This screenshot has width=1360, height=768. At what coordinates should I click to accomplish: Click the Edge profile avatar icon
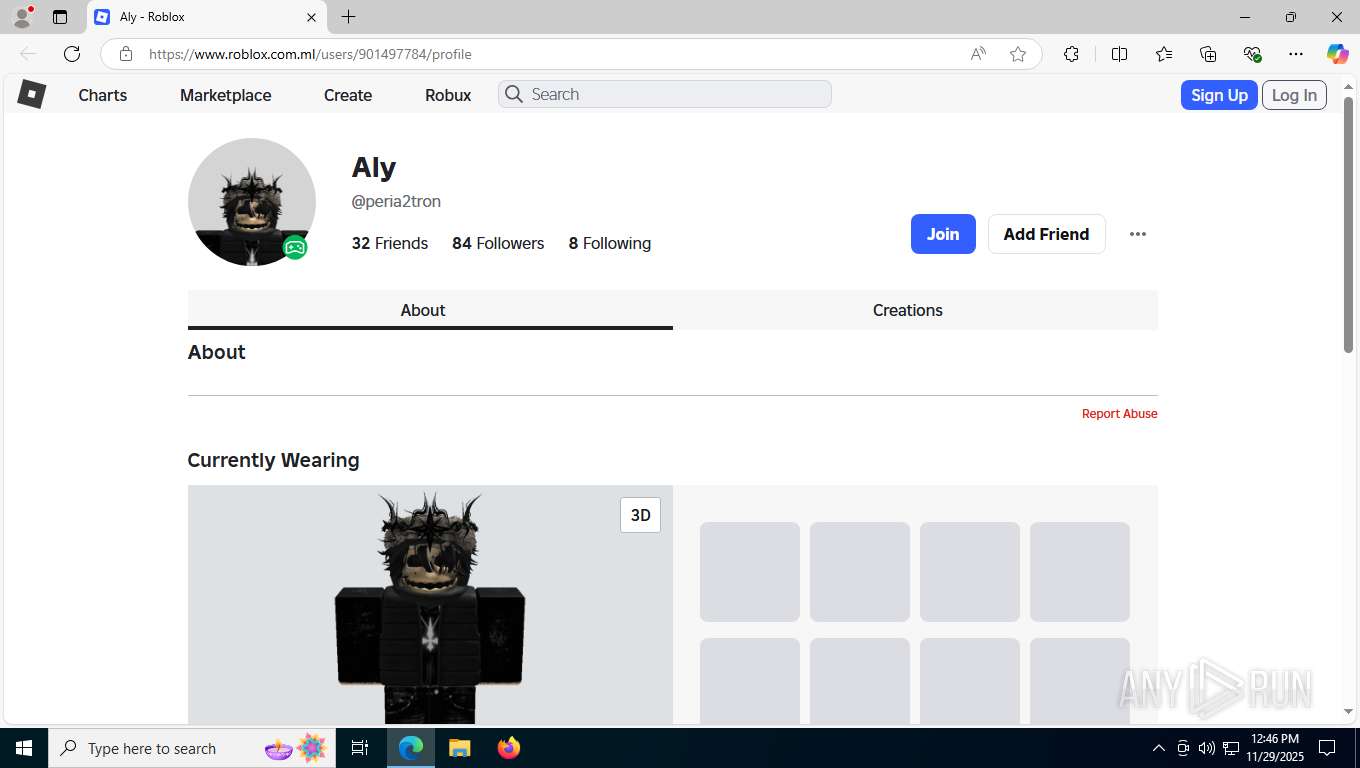point(22,17)
